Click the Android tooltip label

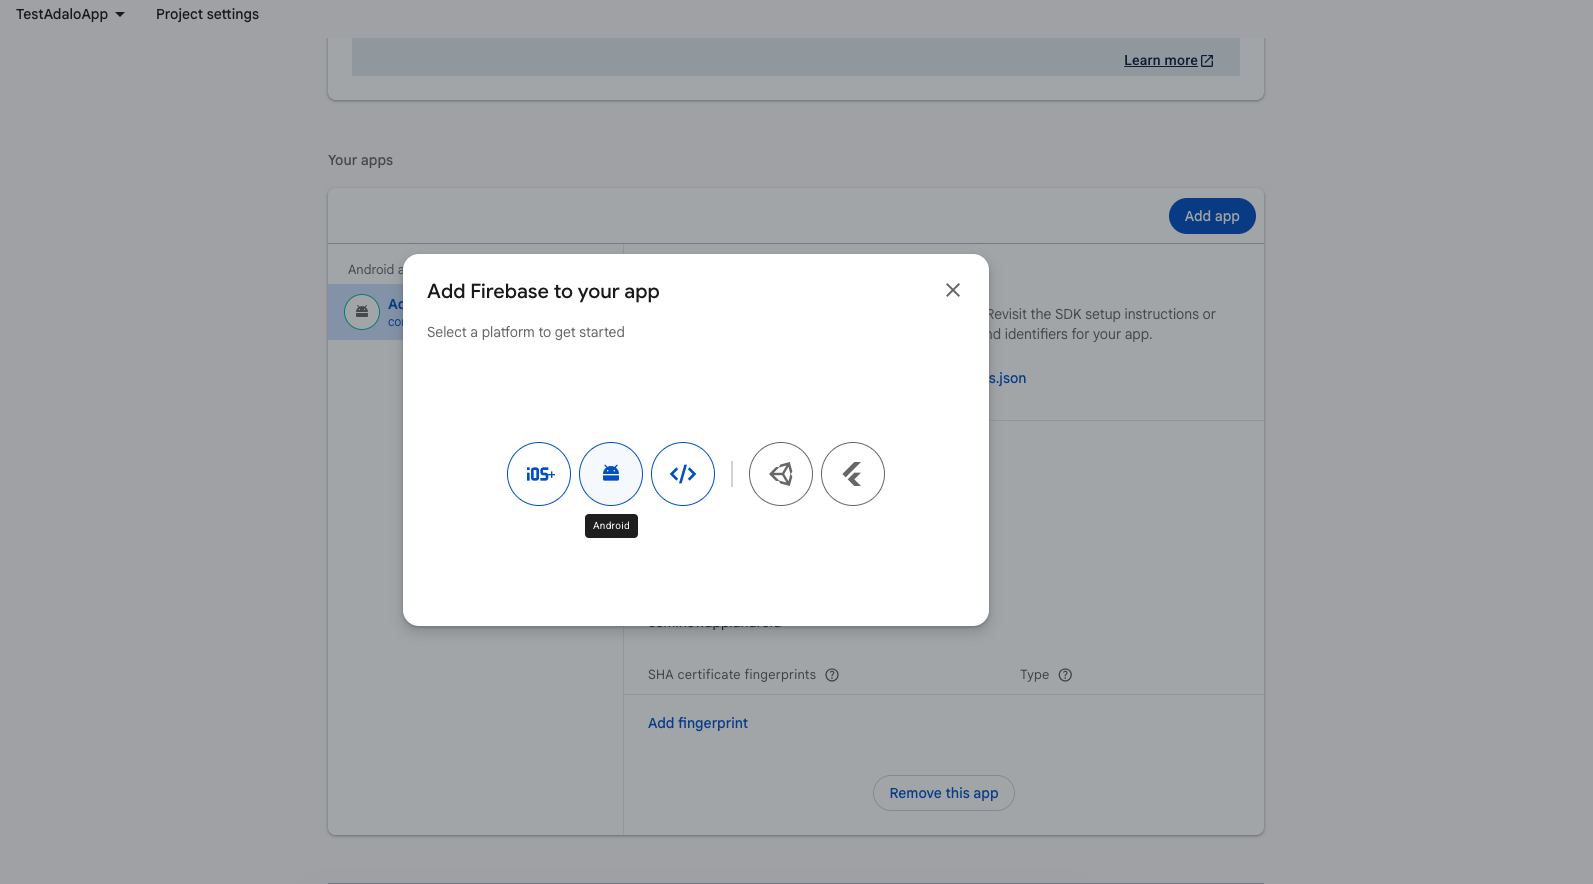pyautogui.click(x=611, y=526)
